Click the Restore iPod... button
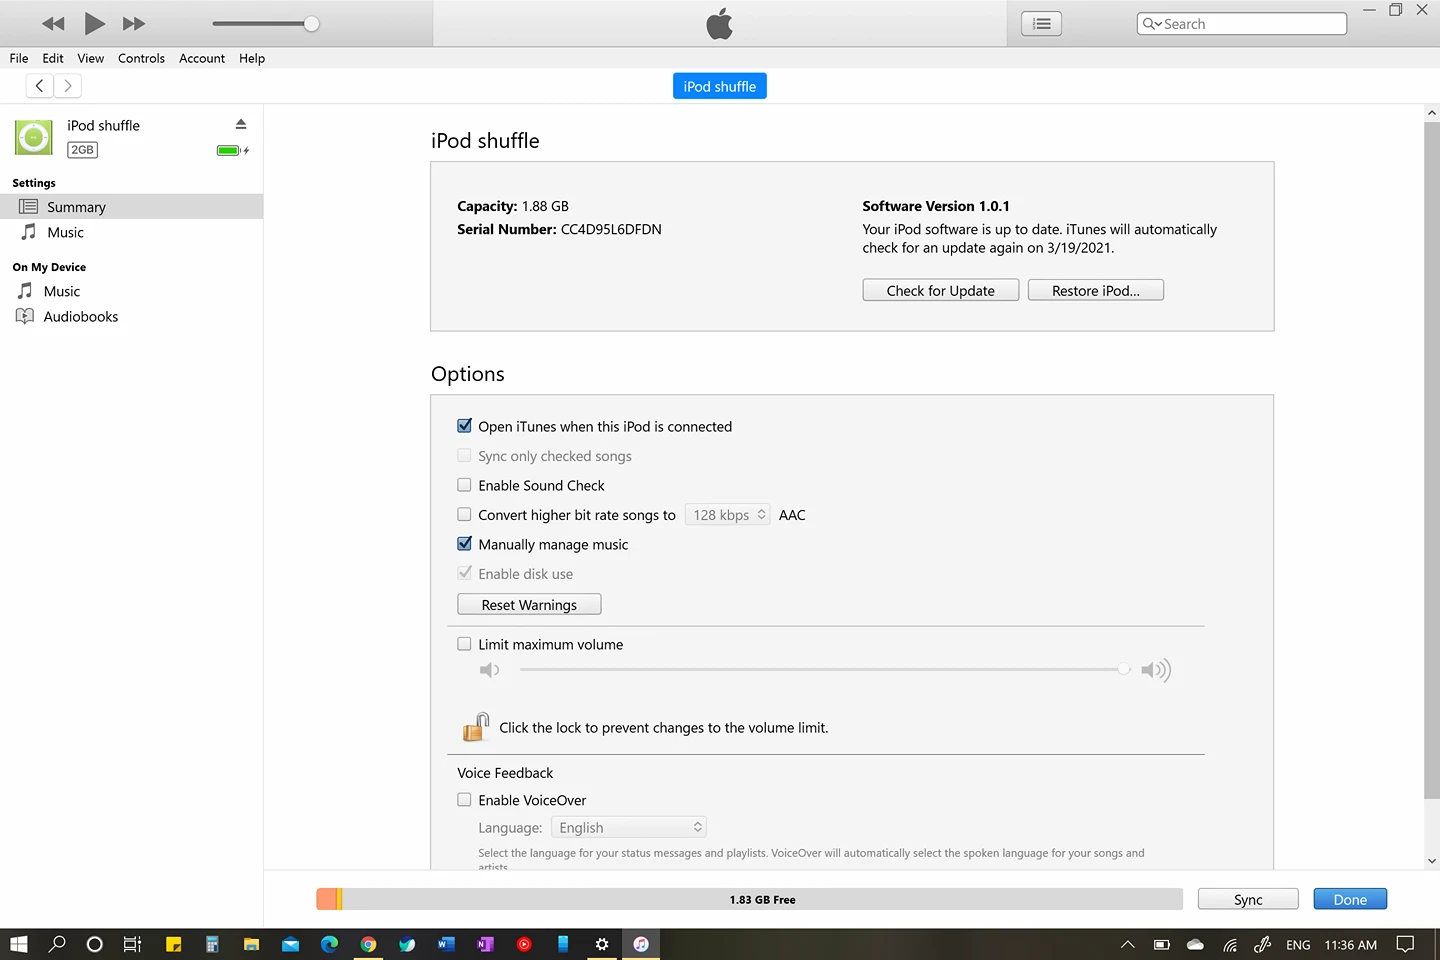Screen dimensions: 1440x960 point(1096,290)
